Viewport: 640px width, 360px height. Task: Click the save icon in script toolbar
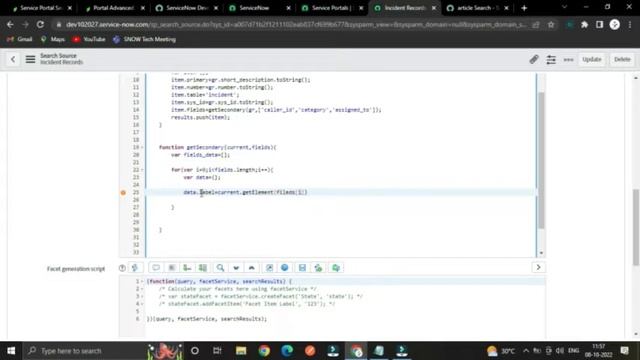pyautogui.click(x=302, y=268)
